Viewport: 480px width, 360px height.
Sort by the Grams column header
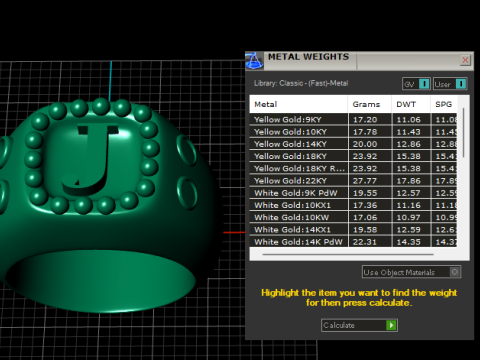369,104
